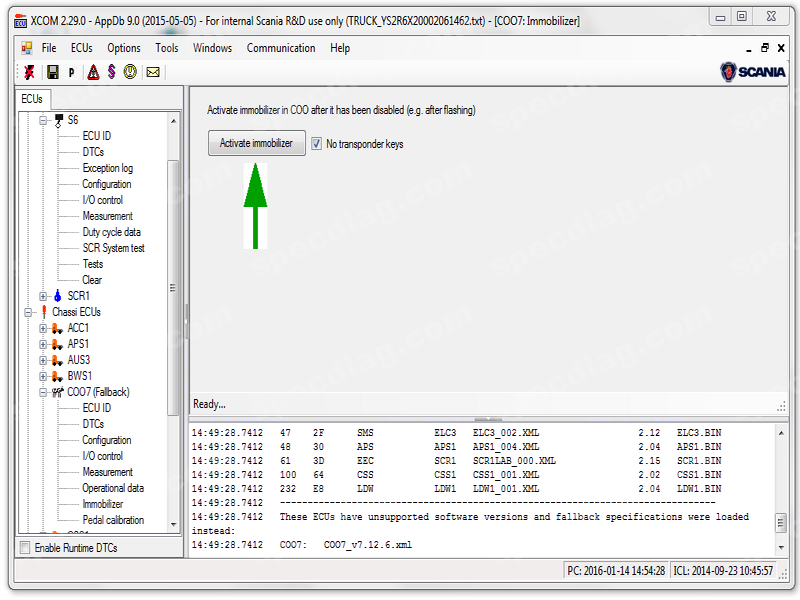Click the floppy disk save icon
The width and height of the screenshot is (800, 600).
pyautogui.click(x=52, y=72)
